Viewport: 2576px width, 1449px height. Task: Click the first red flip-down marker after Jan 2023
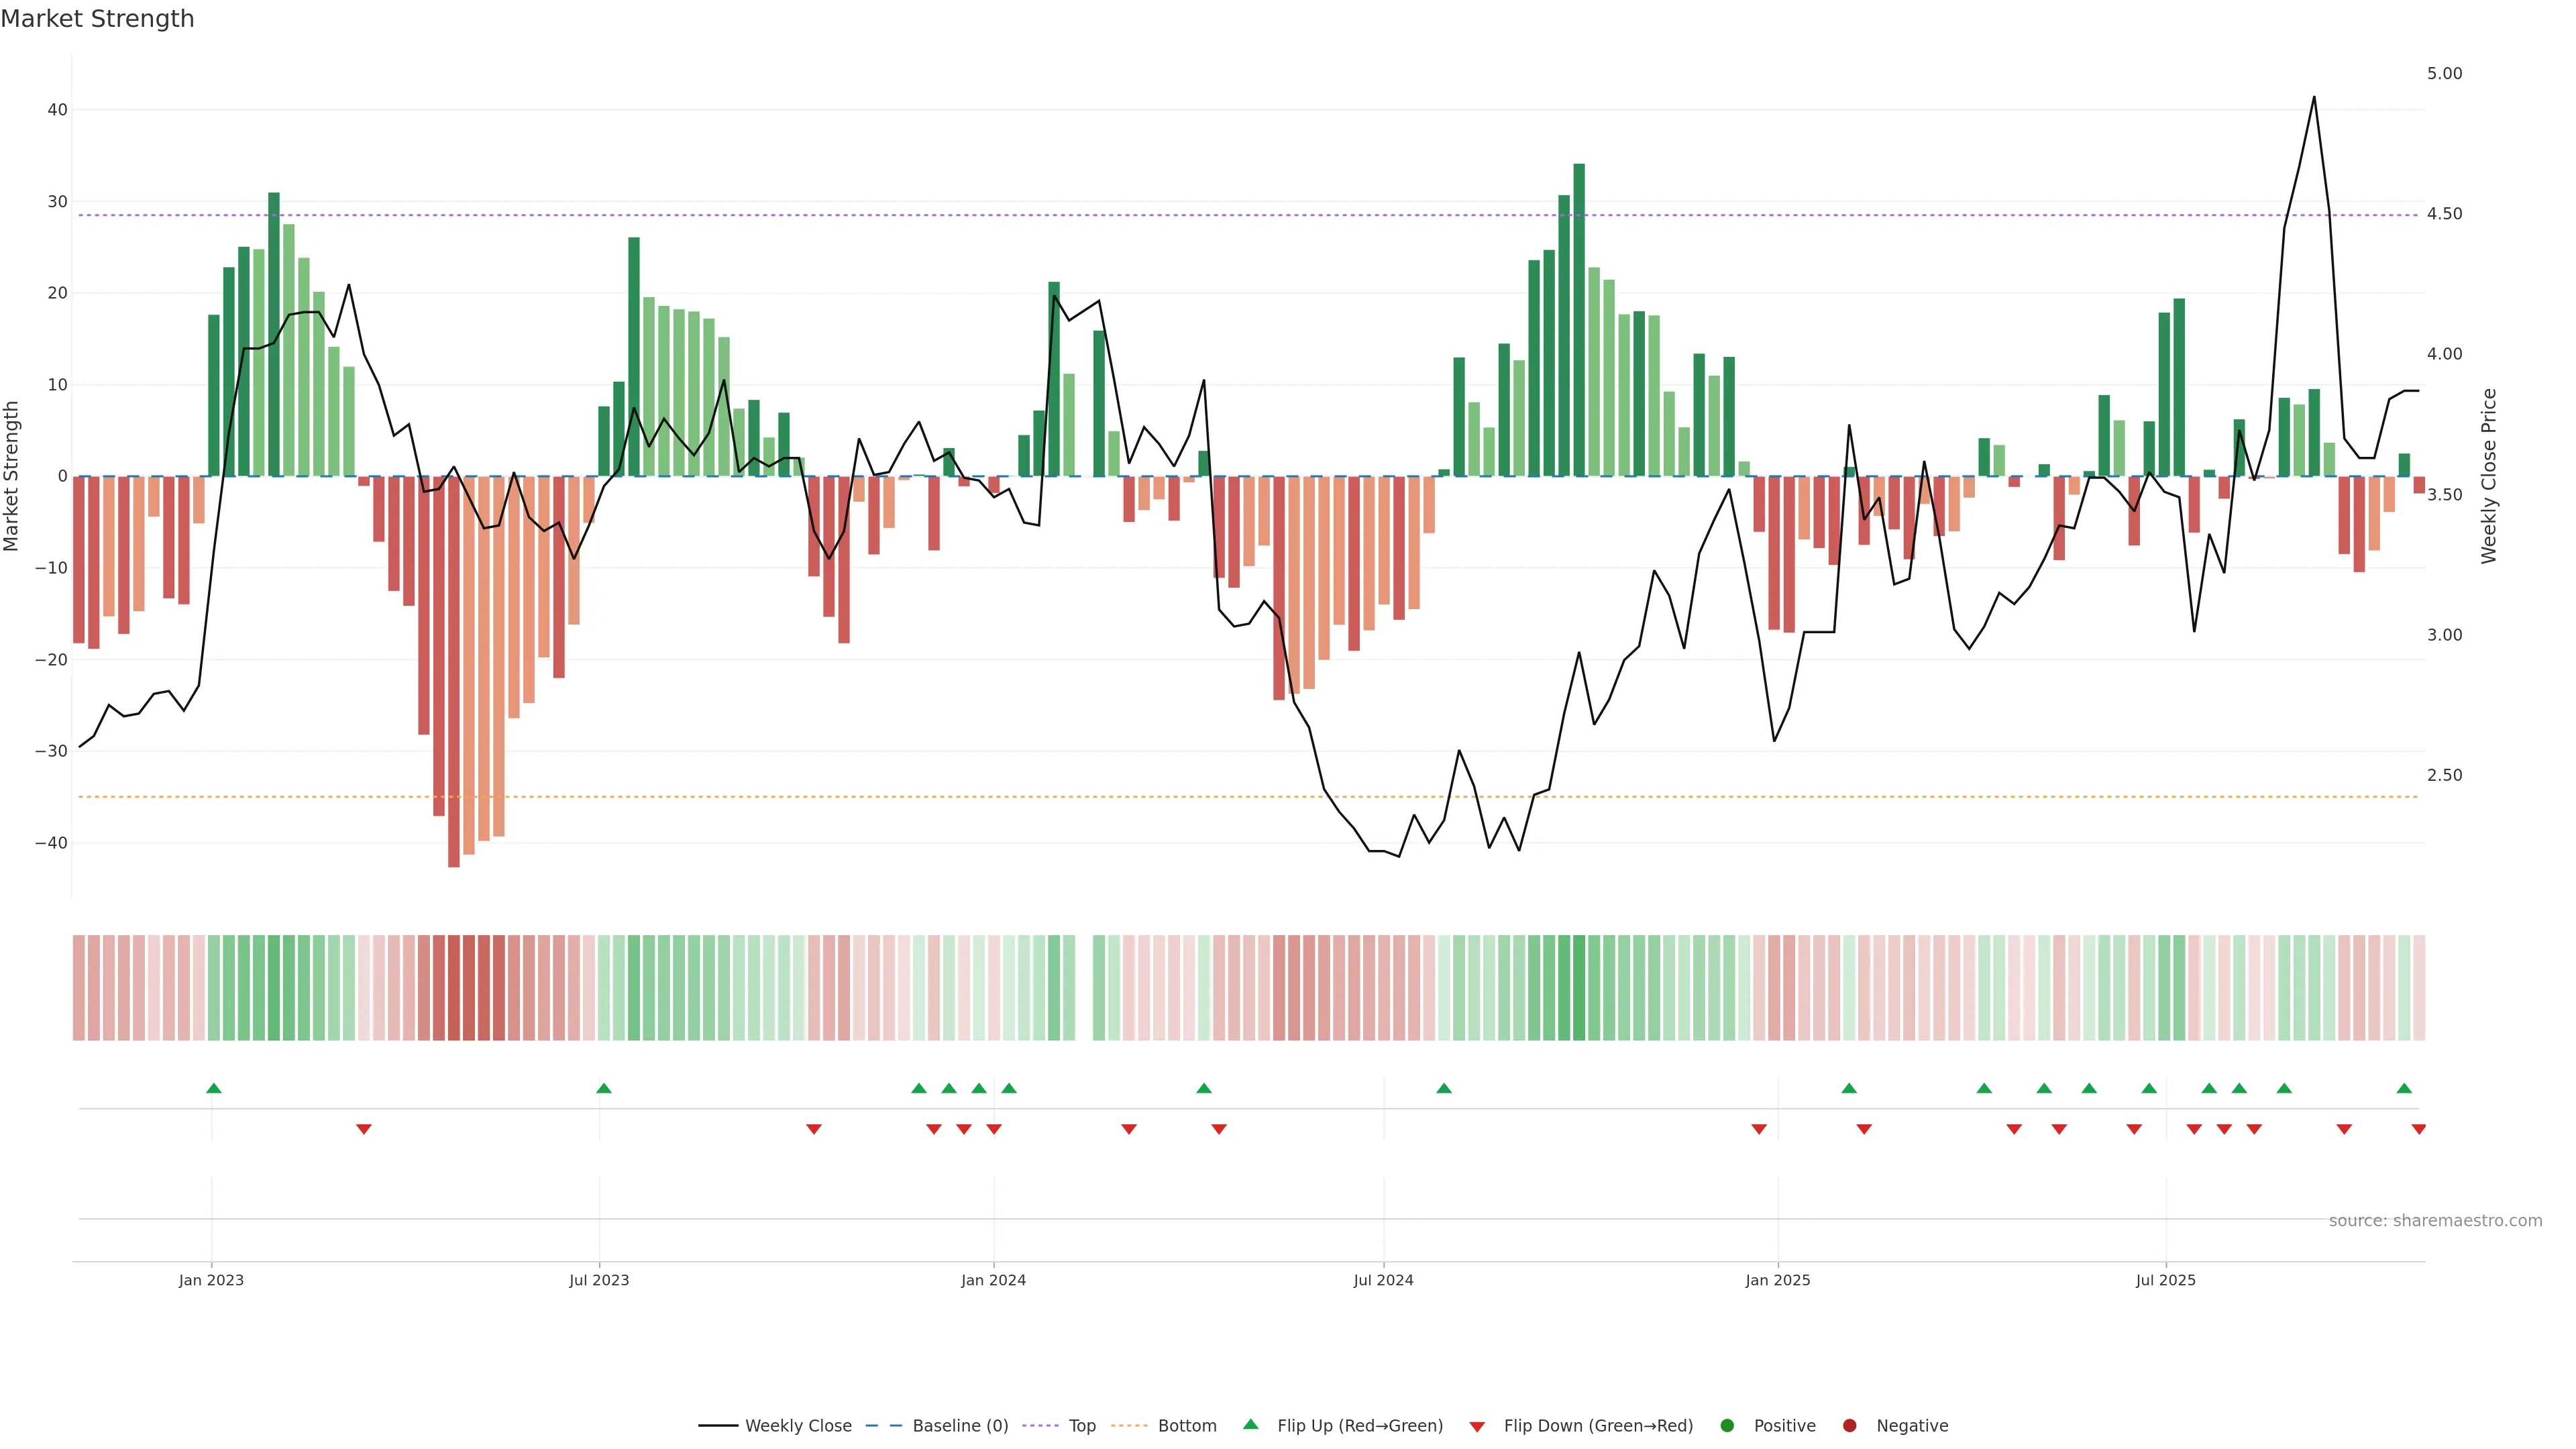364,1129
